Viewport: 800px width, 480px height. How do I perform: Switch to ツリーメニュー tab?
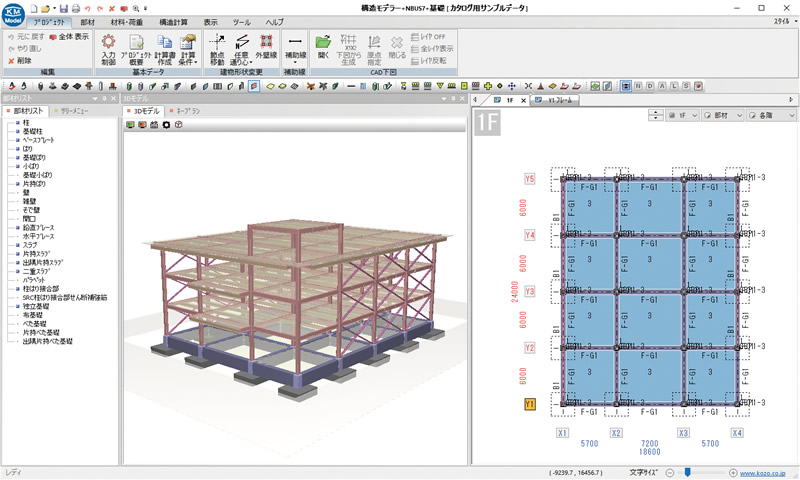71,111
